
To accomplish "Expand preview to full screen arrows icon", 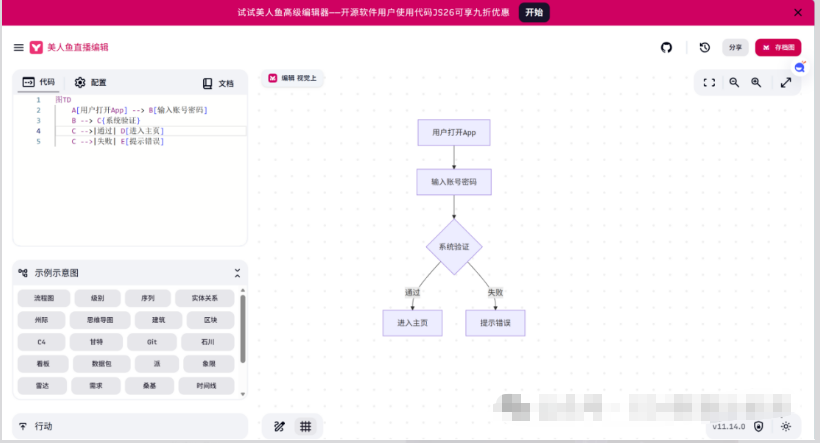I will pyautogui.click(x=786, y=83).
